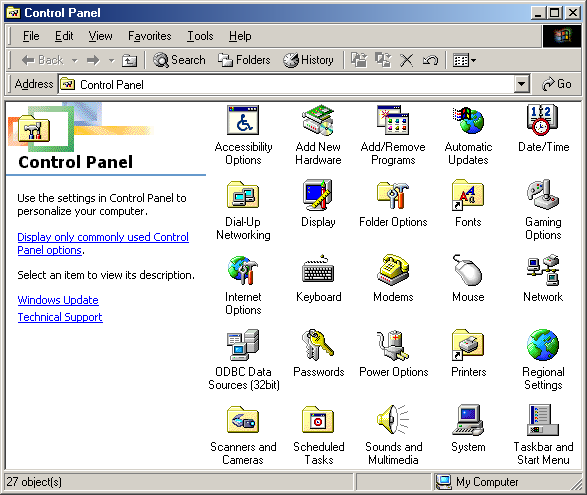Click the 27 object(s) status text
587x495 pixels.
[34, 482]
